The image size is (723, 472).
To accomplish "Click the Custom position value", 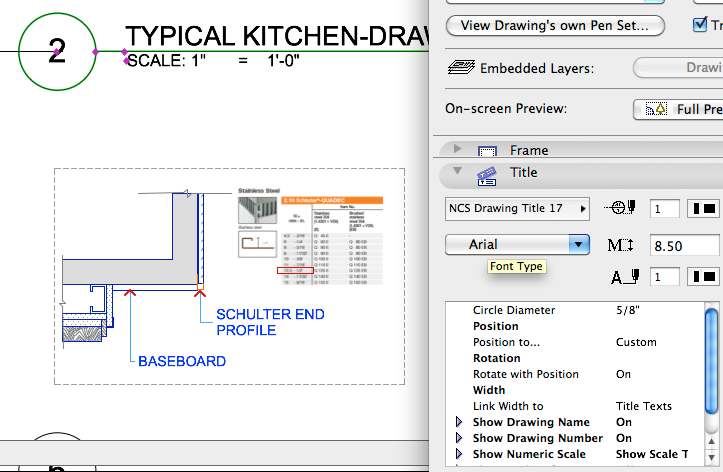I will pos(636,342).
